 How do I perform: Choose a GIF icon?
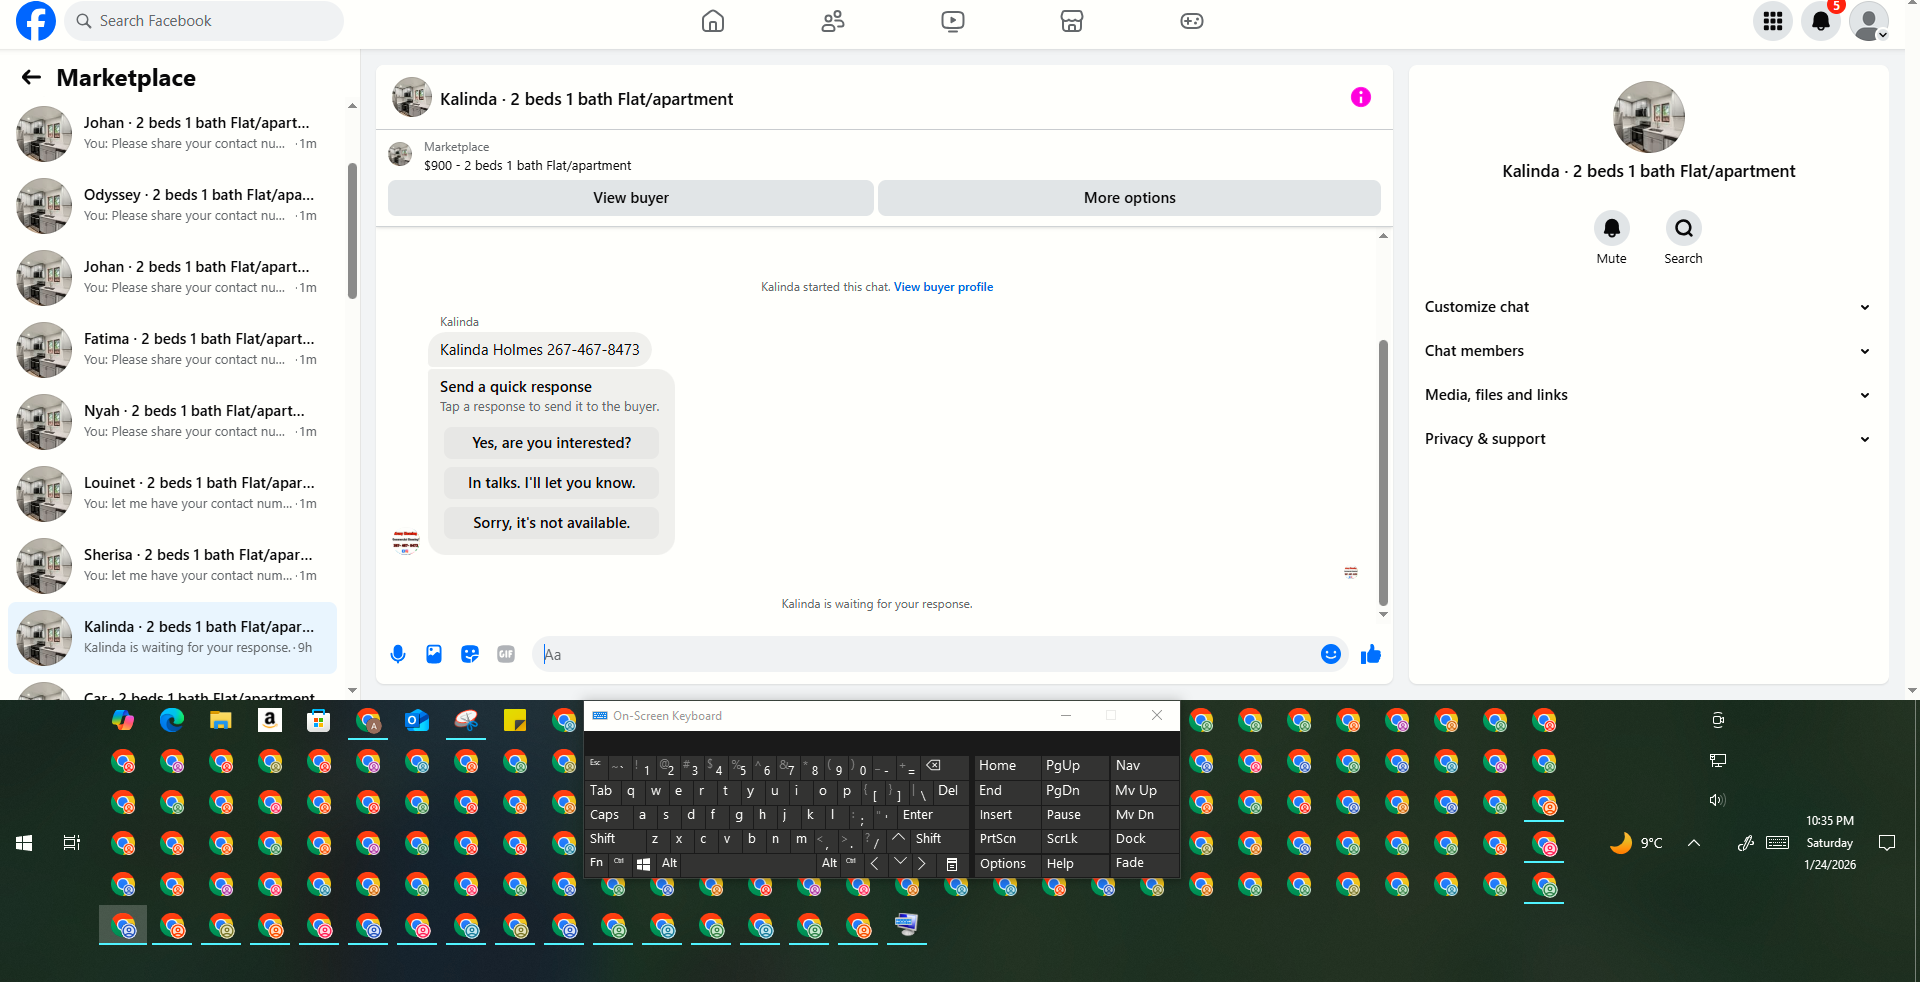(506, 654)
